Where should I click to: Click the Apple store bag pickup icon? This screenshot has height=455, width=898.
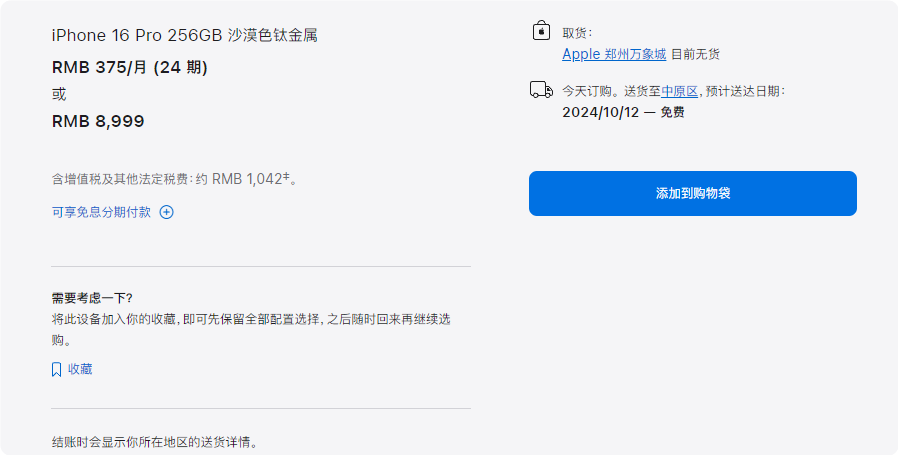(x=541, y=31)
